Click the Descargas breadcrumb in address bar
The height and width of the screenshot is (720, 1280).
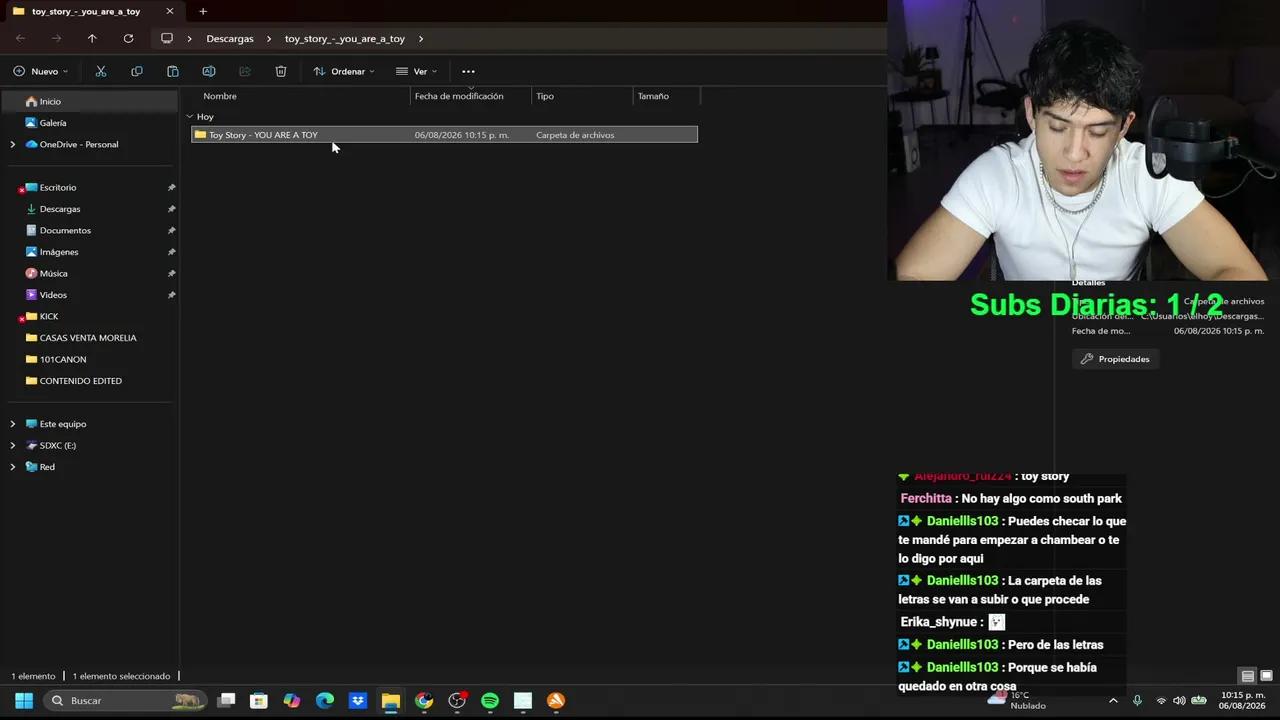(x=230, y=38)
